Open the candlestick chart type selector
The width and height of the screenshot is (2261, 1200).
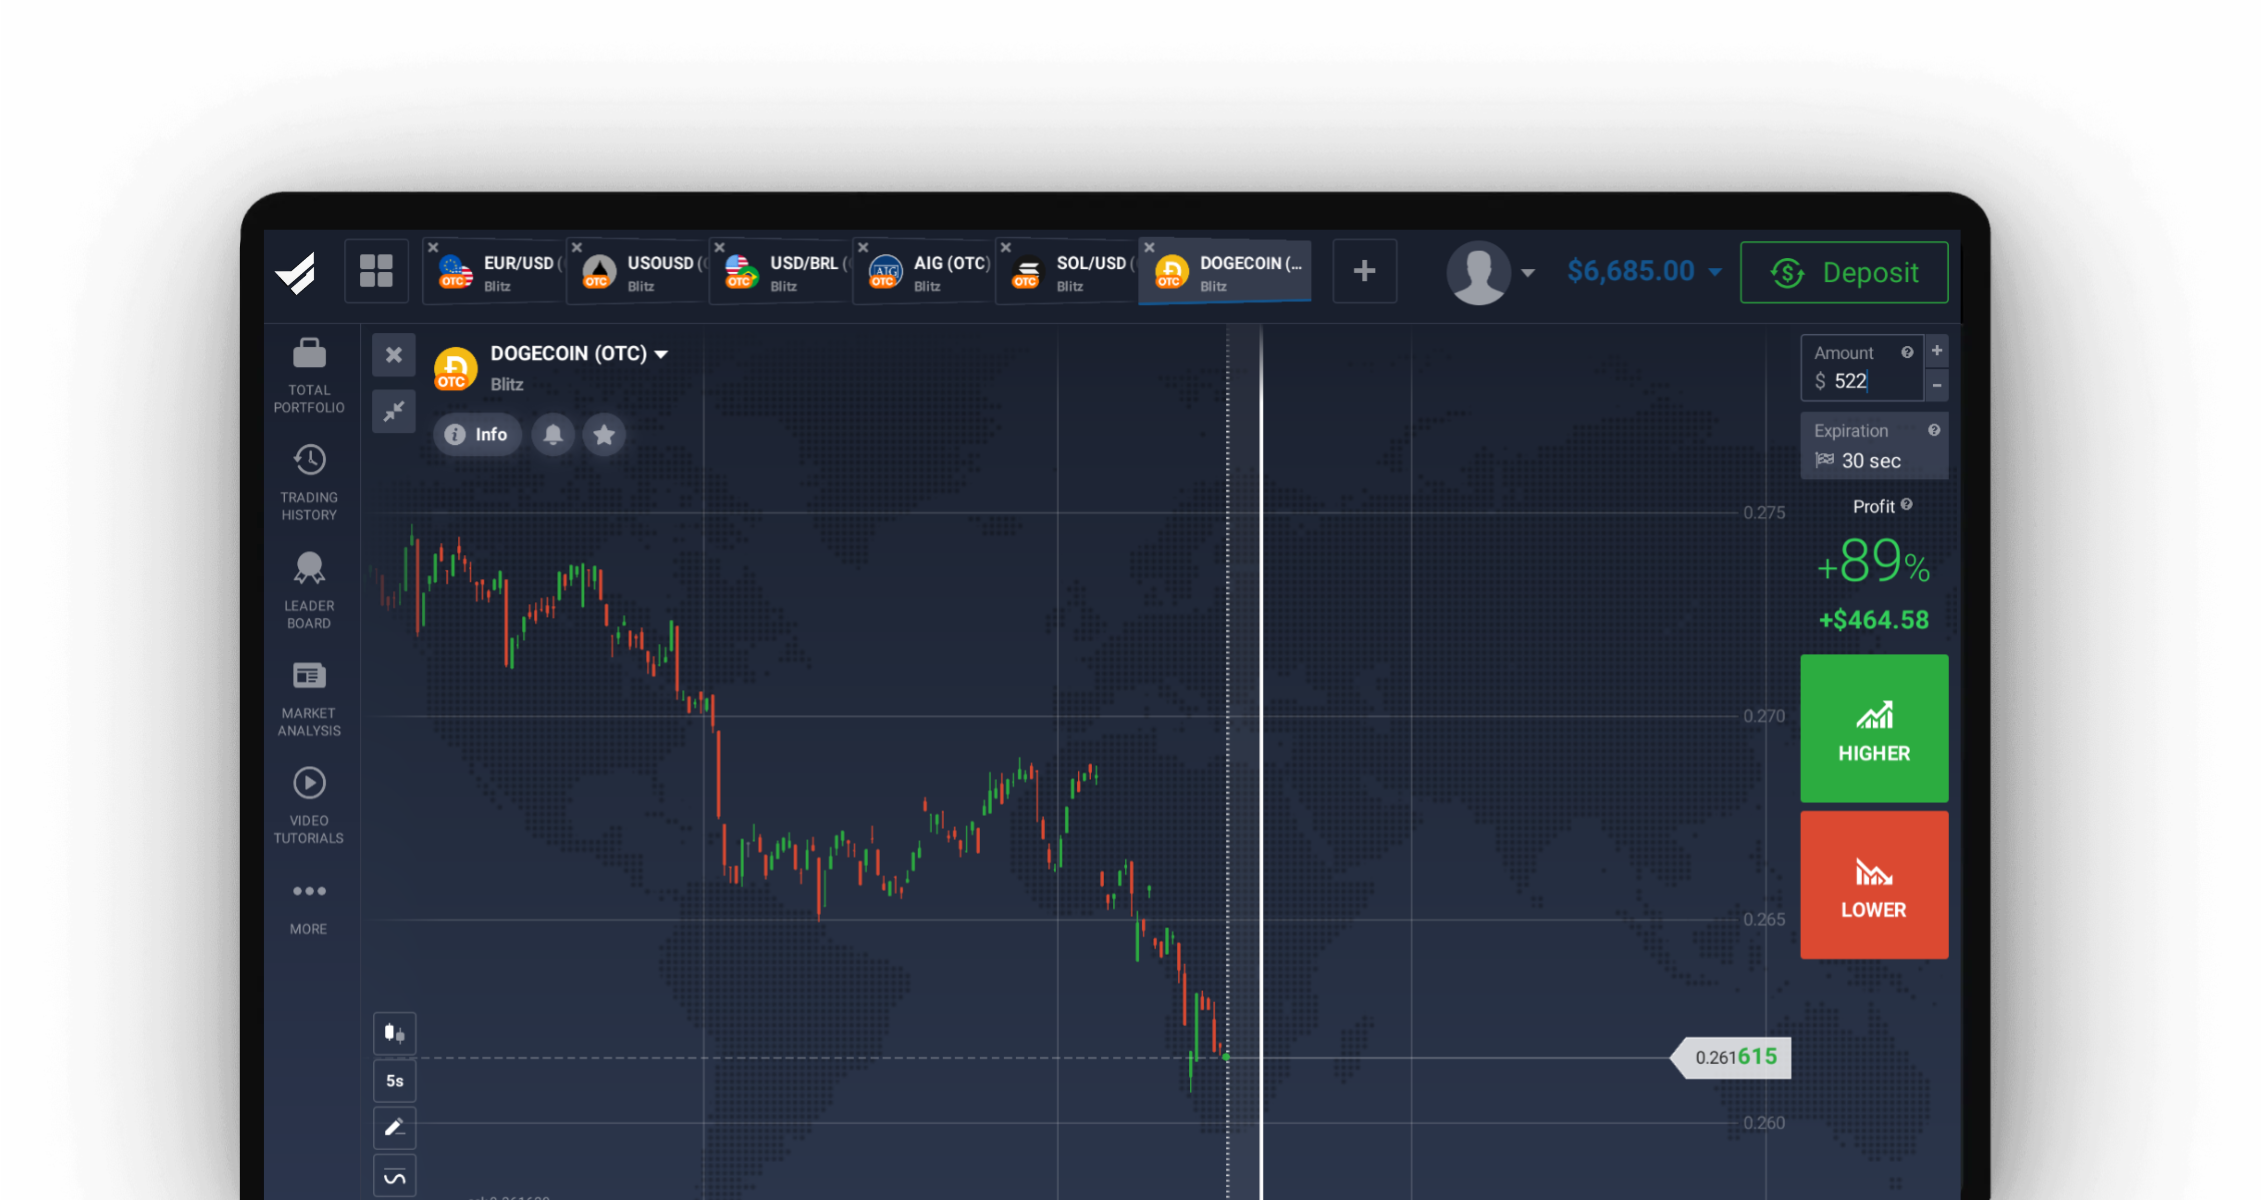click(x=394, y=1033)
